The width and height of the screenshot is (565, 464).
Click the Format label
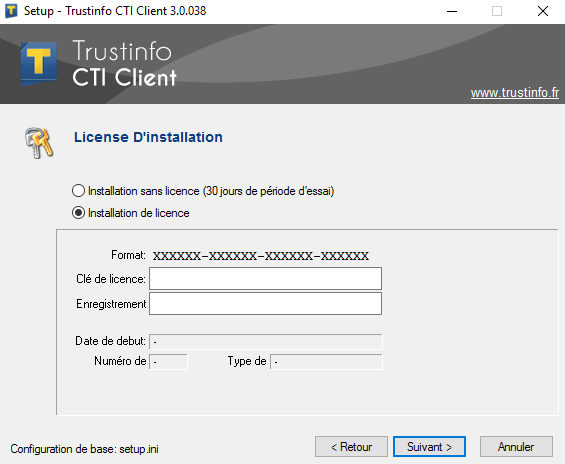[x=128, y=255]
